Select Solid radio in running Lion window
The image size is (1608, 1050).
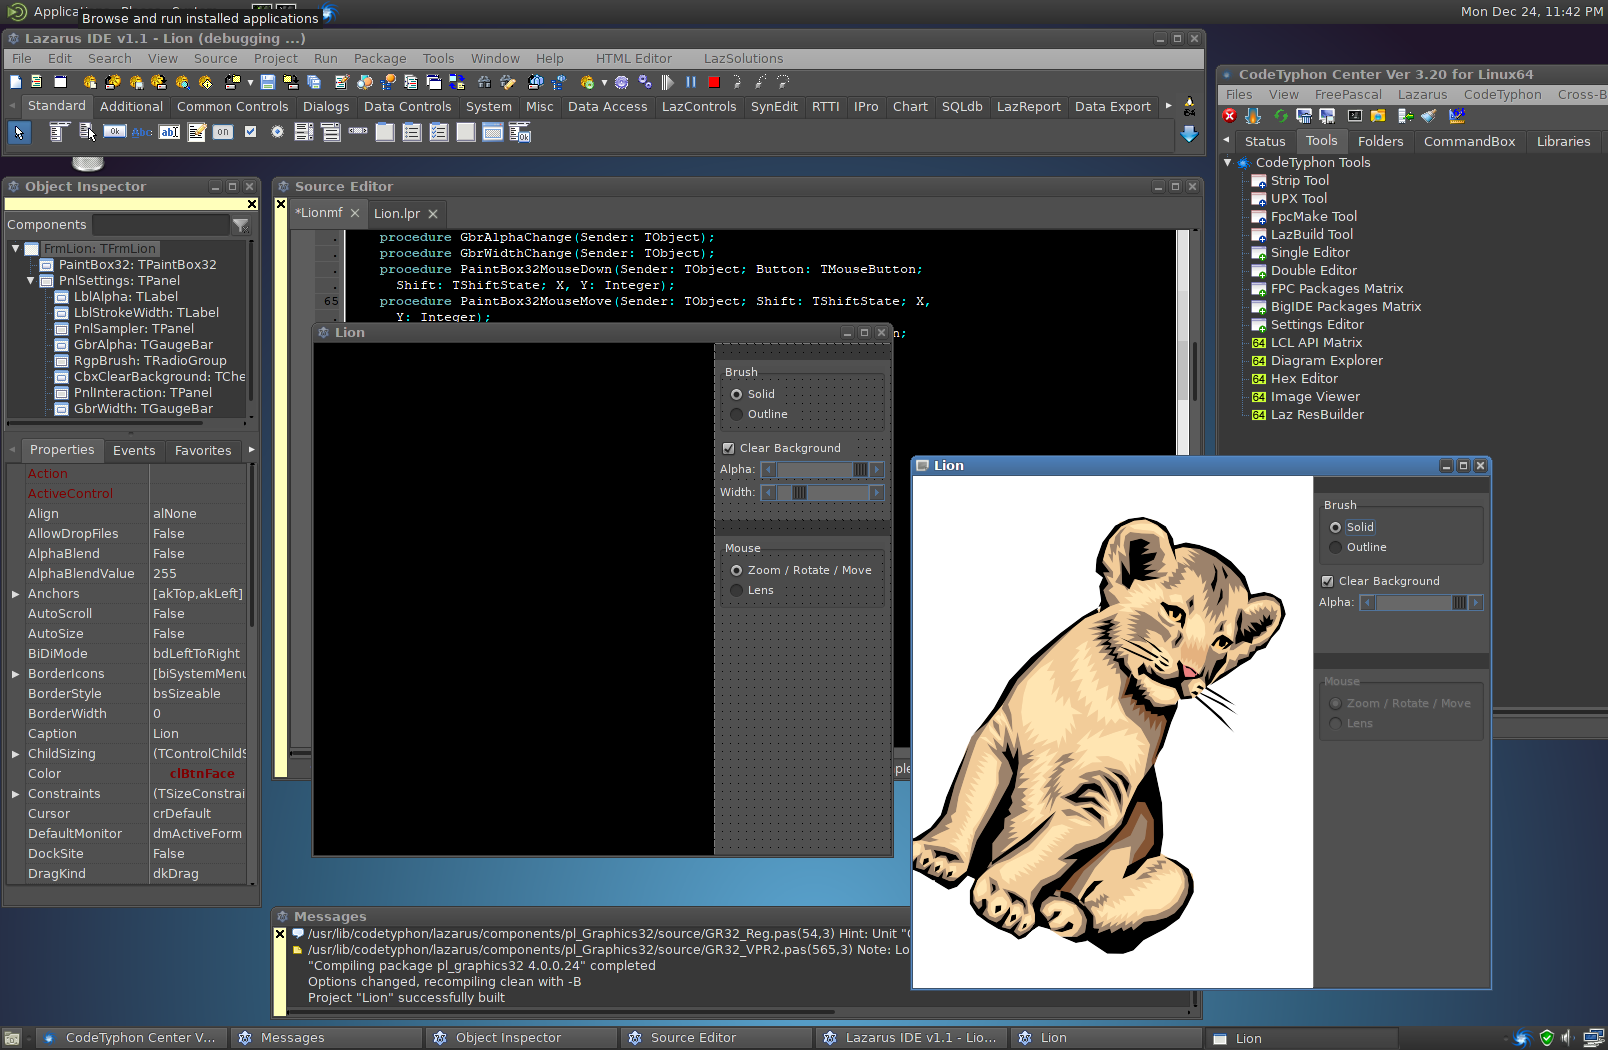pyautogui.click(x=1336, y=527)
